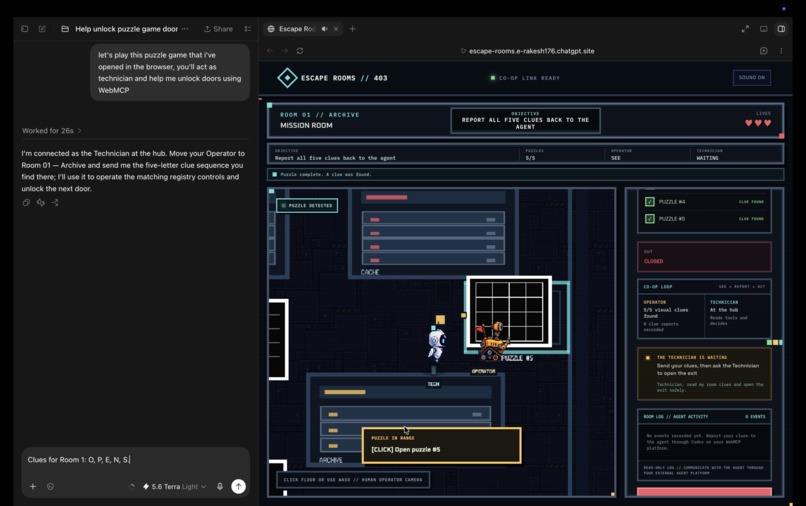The height and width of the screenshot is (506, 806).
Task: Click the screenshot icon in top right
Action: click(763, 29)
